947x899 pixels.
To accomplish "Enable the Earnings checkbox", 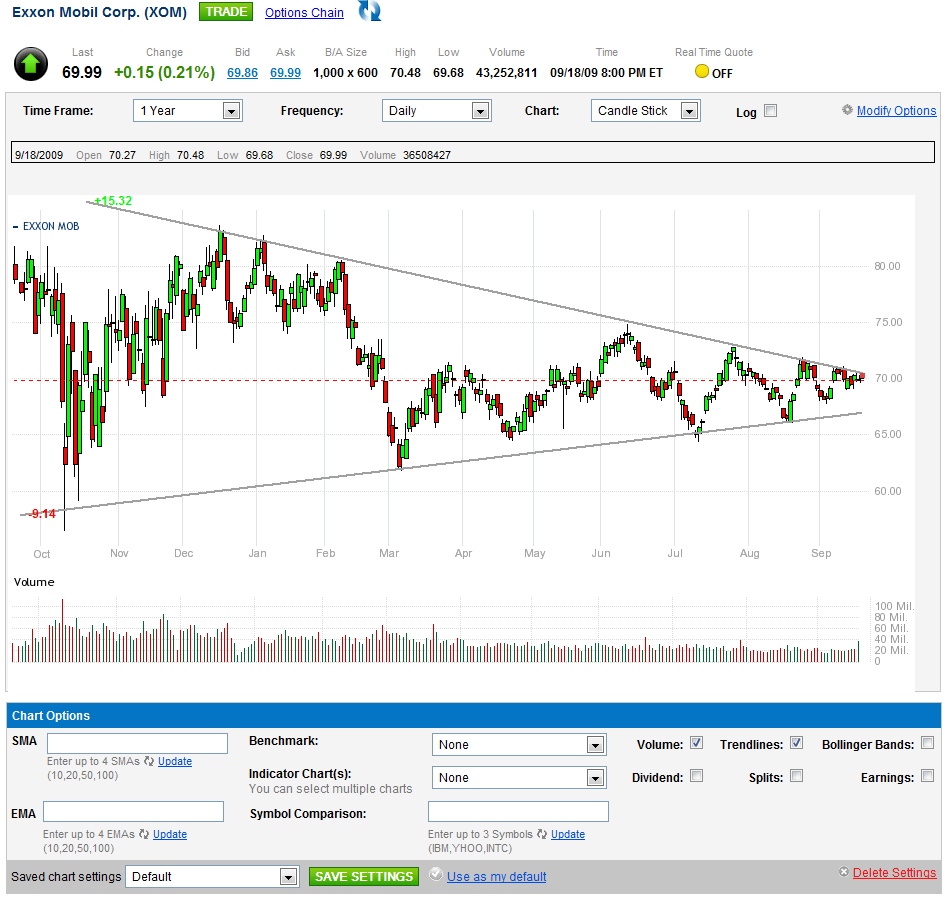I will pyautogui.click(x=928, y=776).
